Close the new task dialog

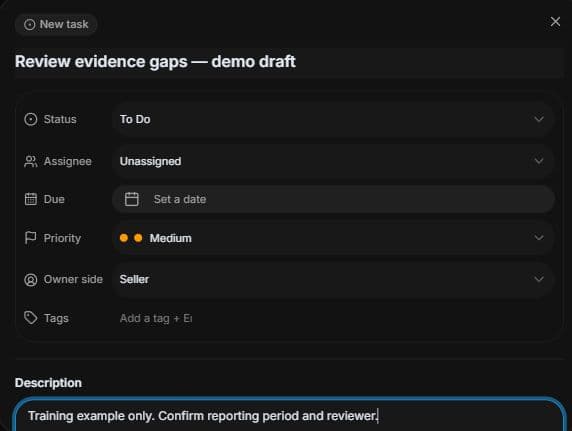pos(555,22)
